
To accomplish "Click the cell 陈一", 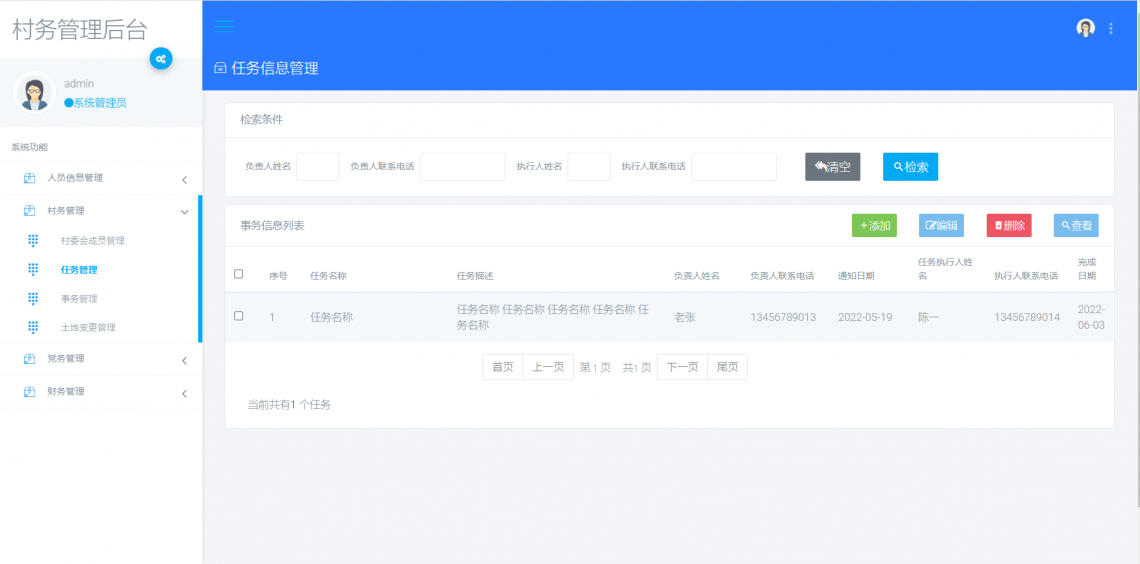I will pyautogui.click(x=929, y=318).
